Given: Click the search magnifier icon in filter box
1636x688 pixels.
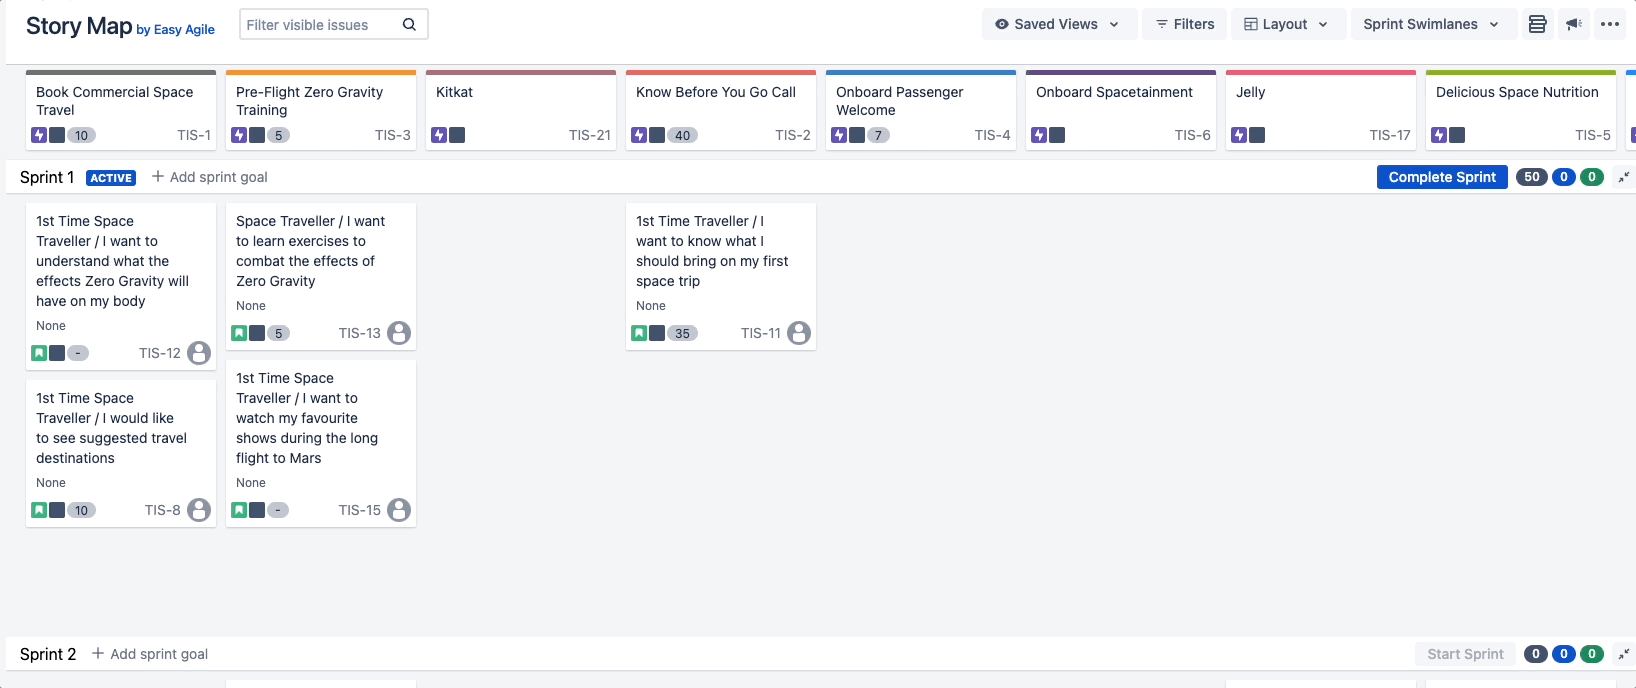Looking at the screenshot, I should (x=409, y=25).
